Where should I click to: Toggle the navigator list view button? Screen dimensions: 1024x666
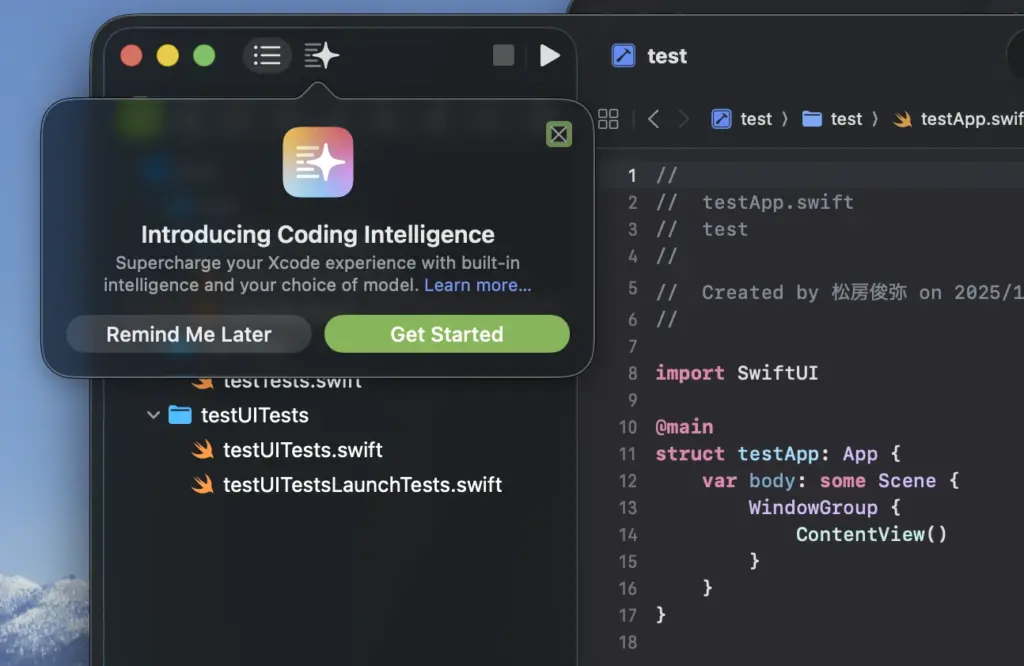267,55
